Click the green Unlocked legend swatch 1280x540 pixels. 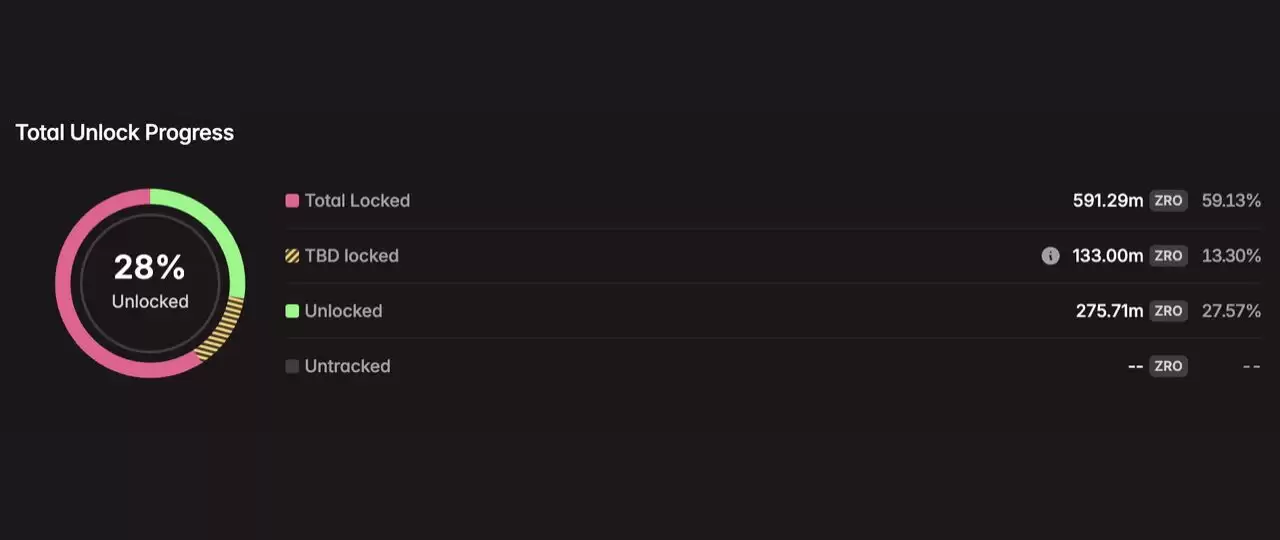[x=292, y=311]
